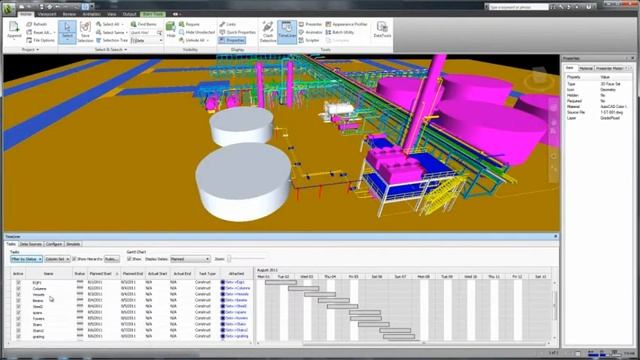The height and width of the screenshot is (360, 640).
Task: Click the Rules... button
Action: (x=112, y=259)
